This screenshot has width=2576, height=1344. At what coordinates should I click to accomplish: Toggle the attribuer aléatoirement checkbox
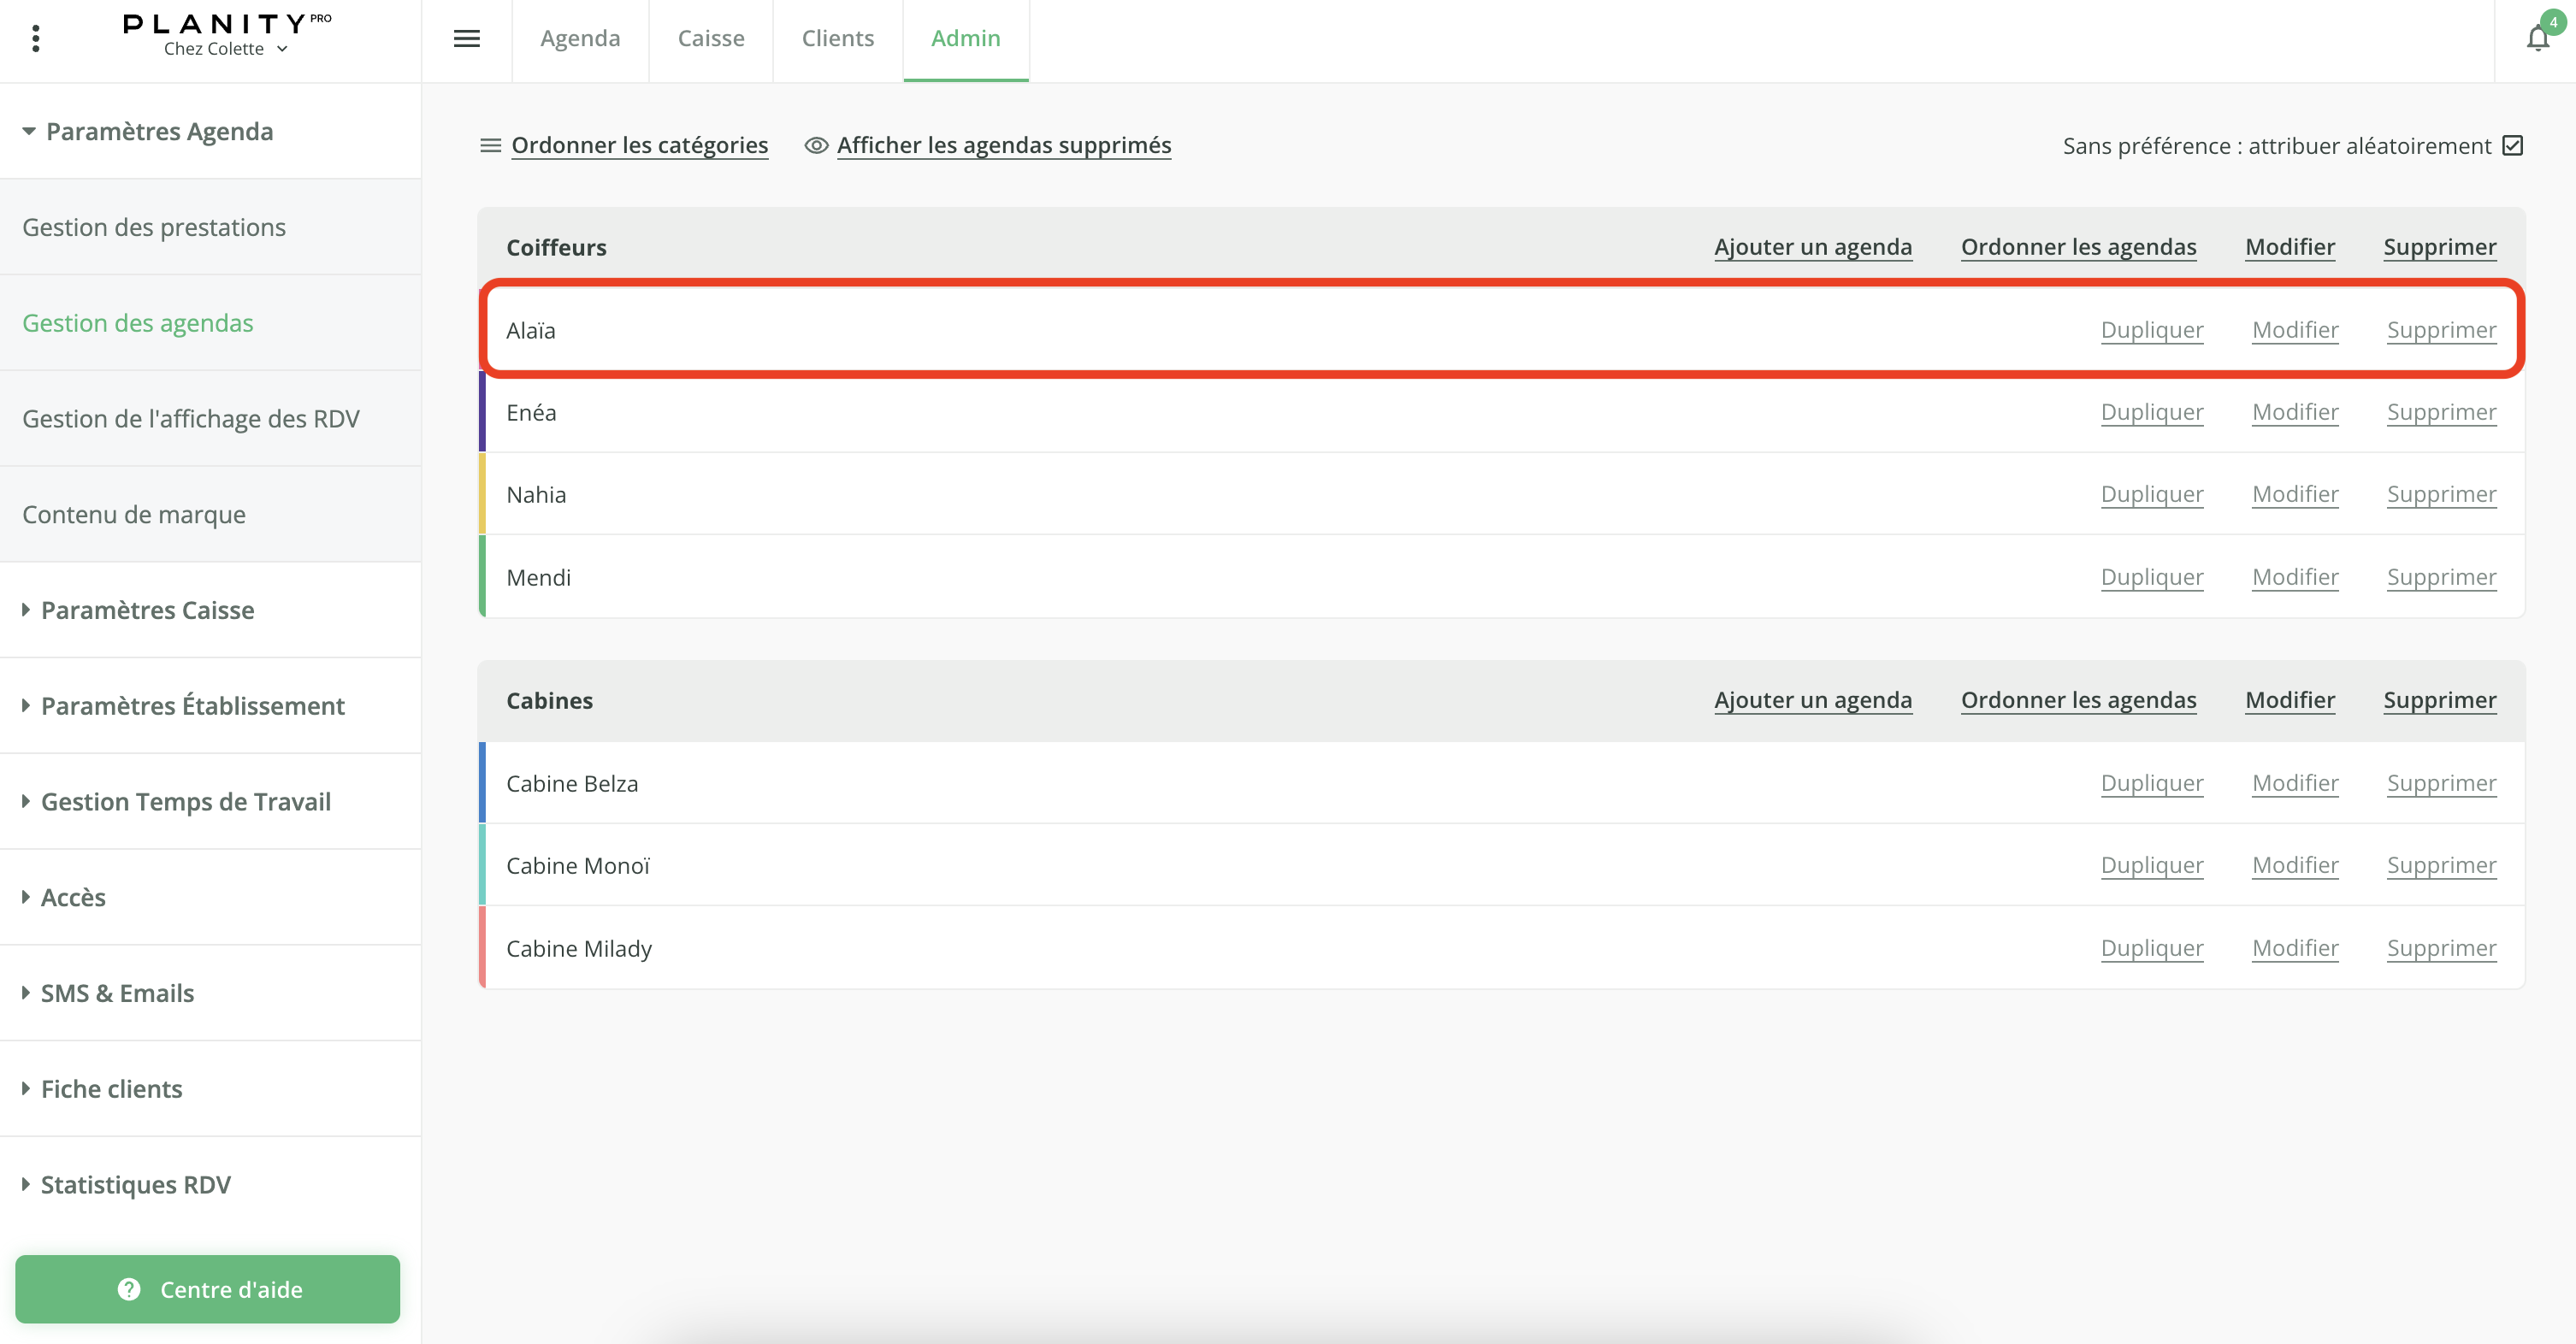point(2513,146)
